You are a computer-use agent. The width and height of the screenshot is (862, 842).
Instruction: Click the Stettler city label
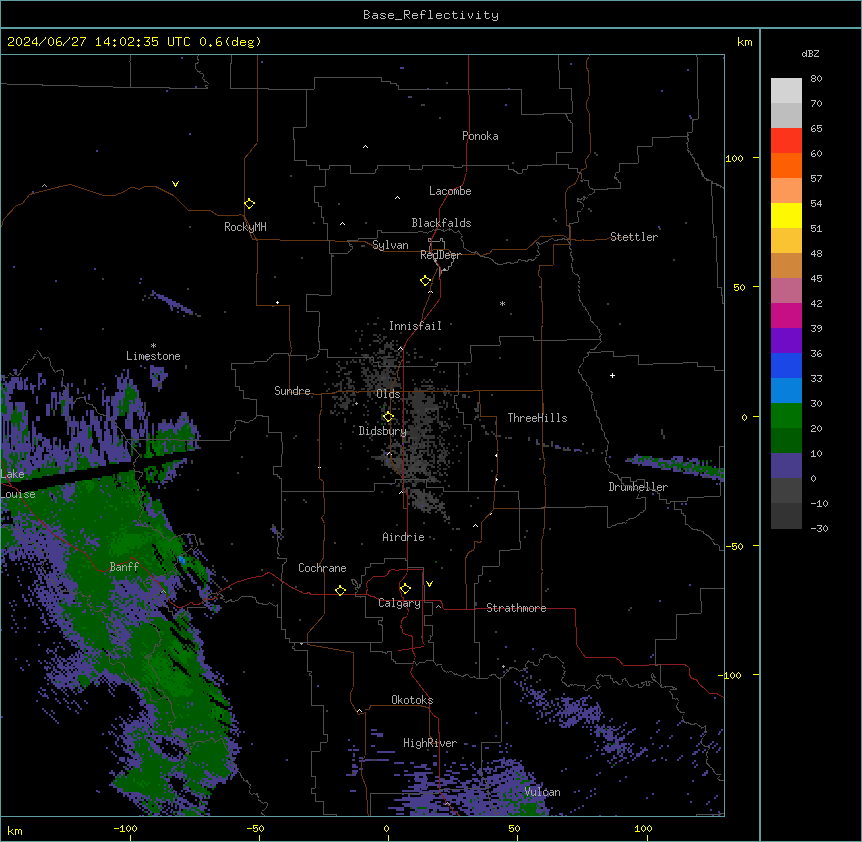coord(634,237)
